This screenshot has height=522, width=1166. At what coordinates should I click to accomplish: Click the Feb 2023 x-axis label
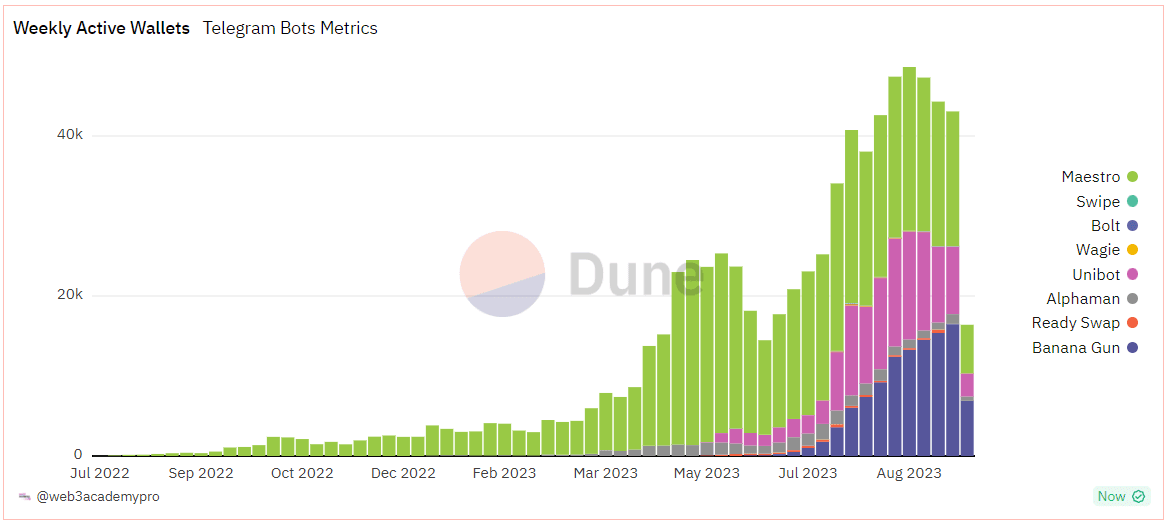coord(503,473)
